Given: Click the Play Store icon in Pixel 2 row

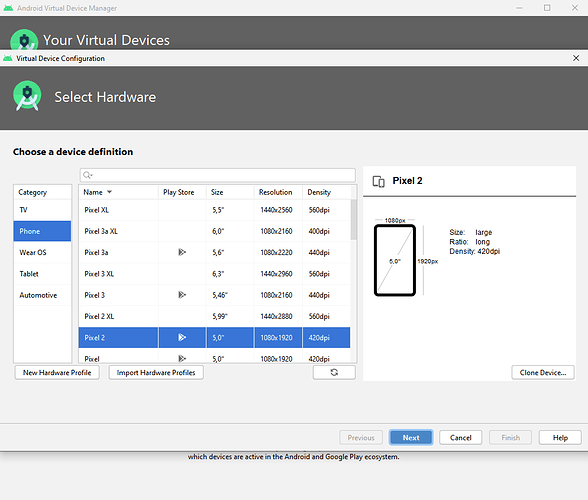Looking at the screenshot, I should click(182, 337).
